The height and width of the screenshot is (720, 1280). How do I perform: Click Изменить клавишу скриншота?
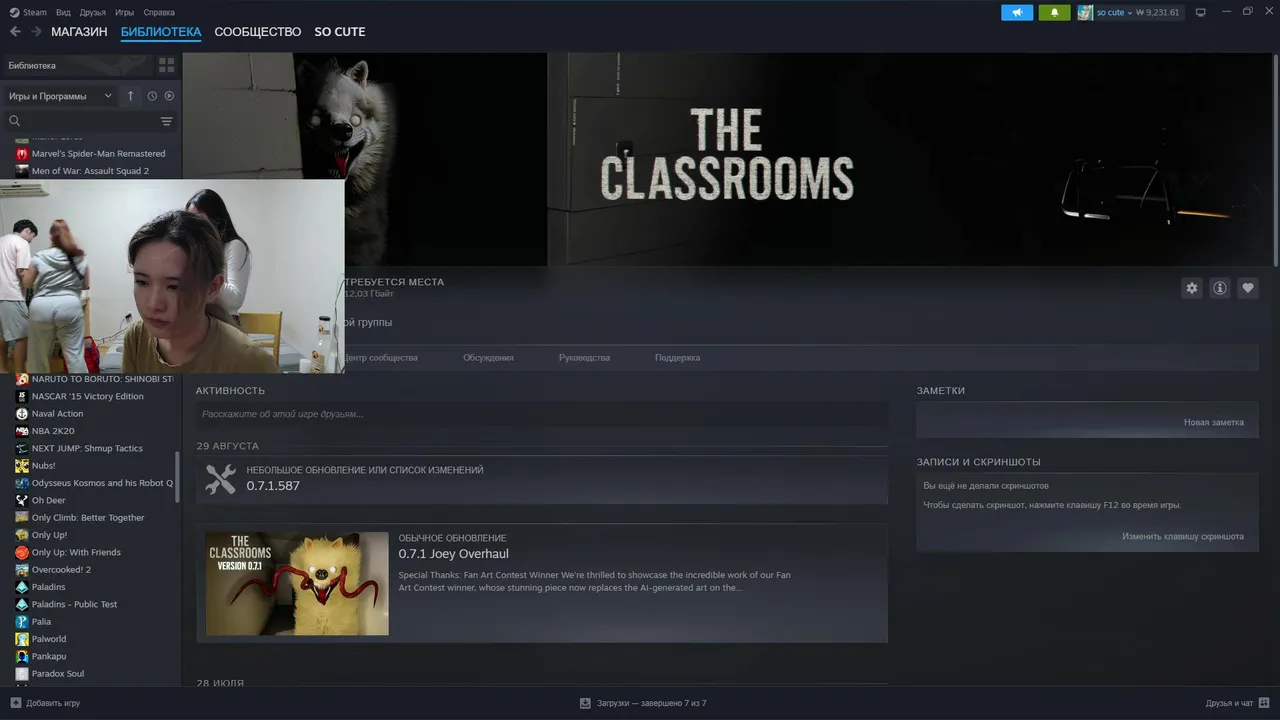(x=1183, y=536)
